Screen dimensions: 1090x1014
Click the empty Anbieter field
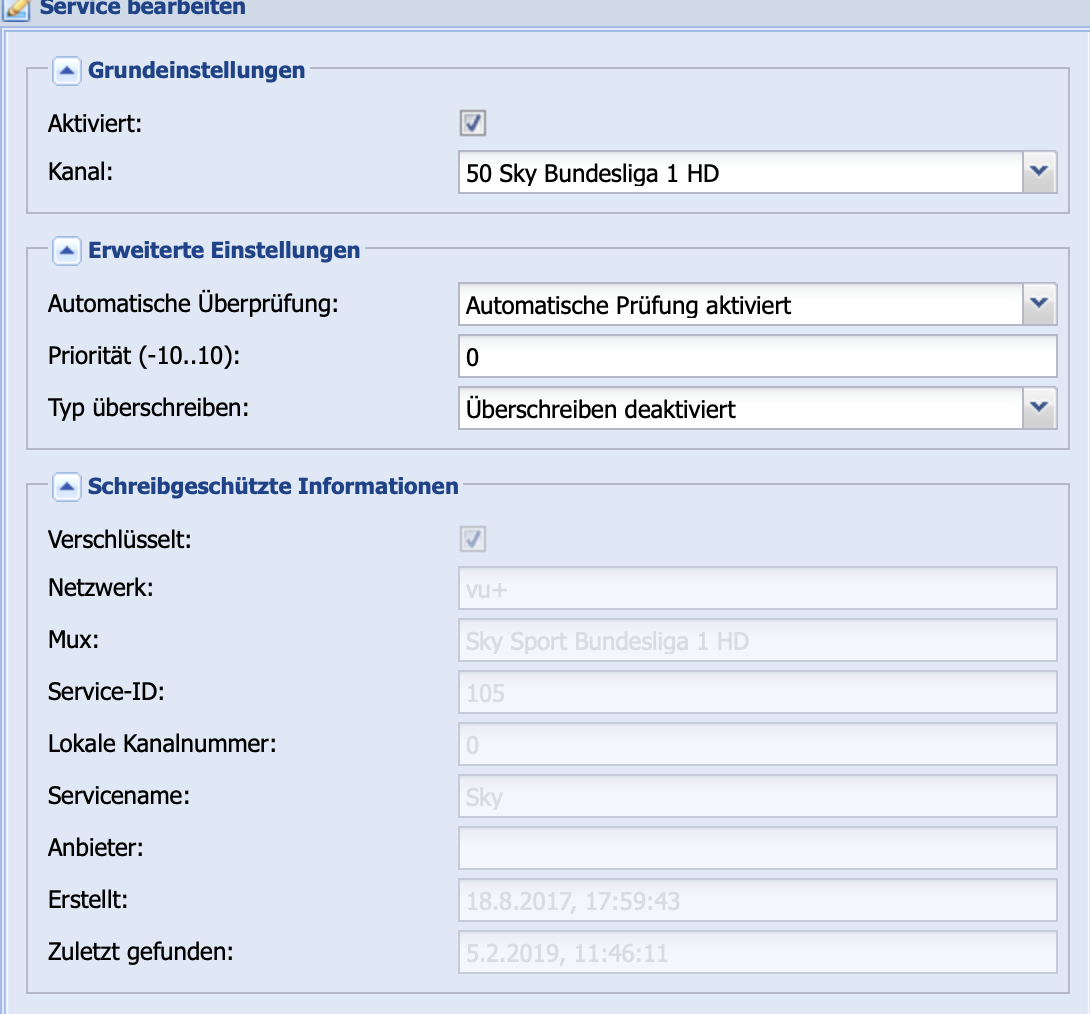758,848
